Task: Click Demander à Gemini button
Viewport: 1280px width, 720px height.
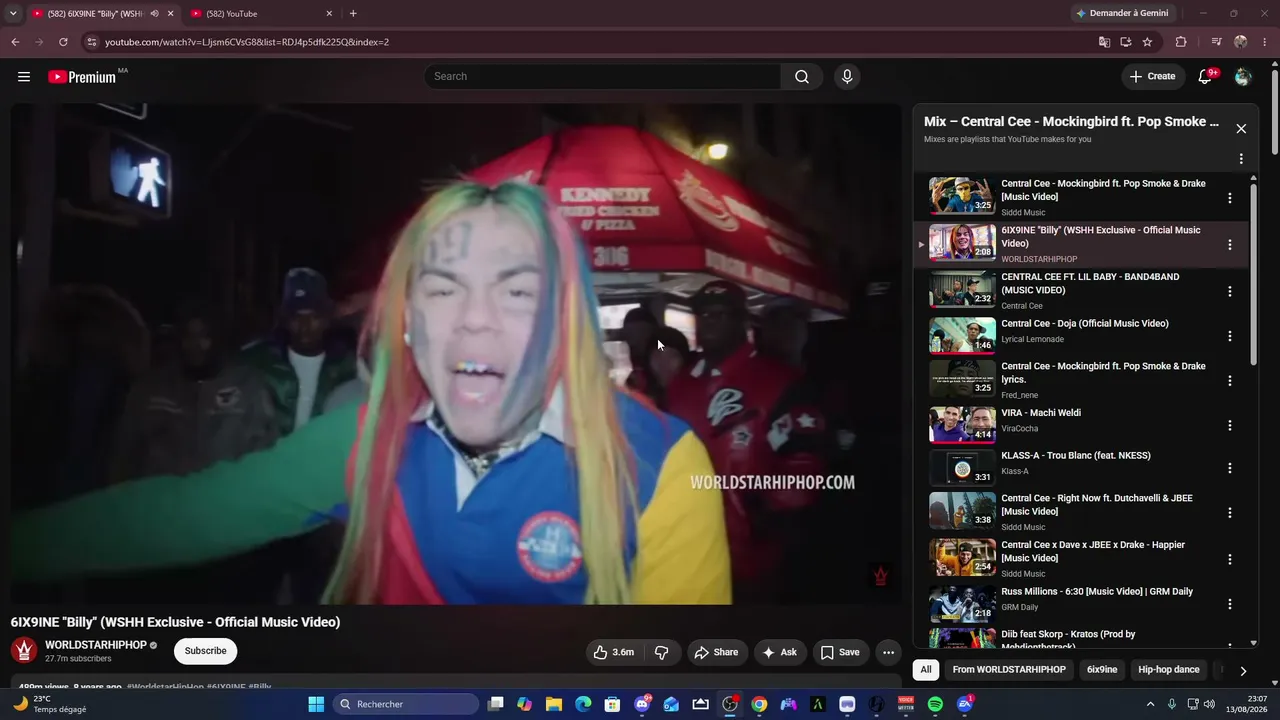Action: click(x=1121, y=13)
